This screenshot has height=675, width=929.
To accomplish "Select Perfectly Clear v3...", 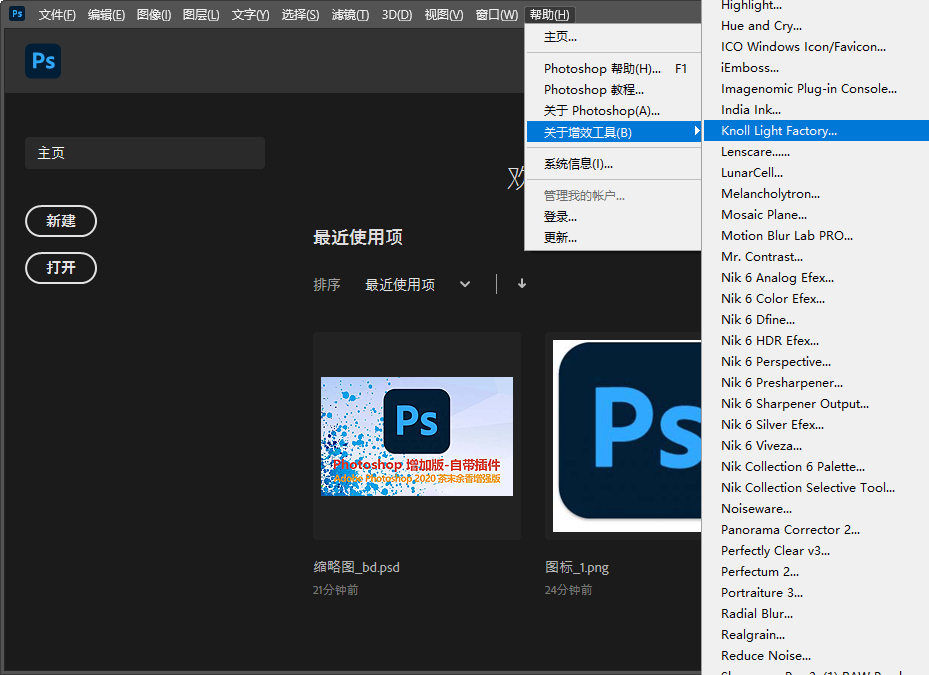I will [x=815, y=551].
